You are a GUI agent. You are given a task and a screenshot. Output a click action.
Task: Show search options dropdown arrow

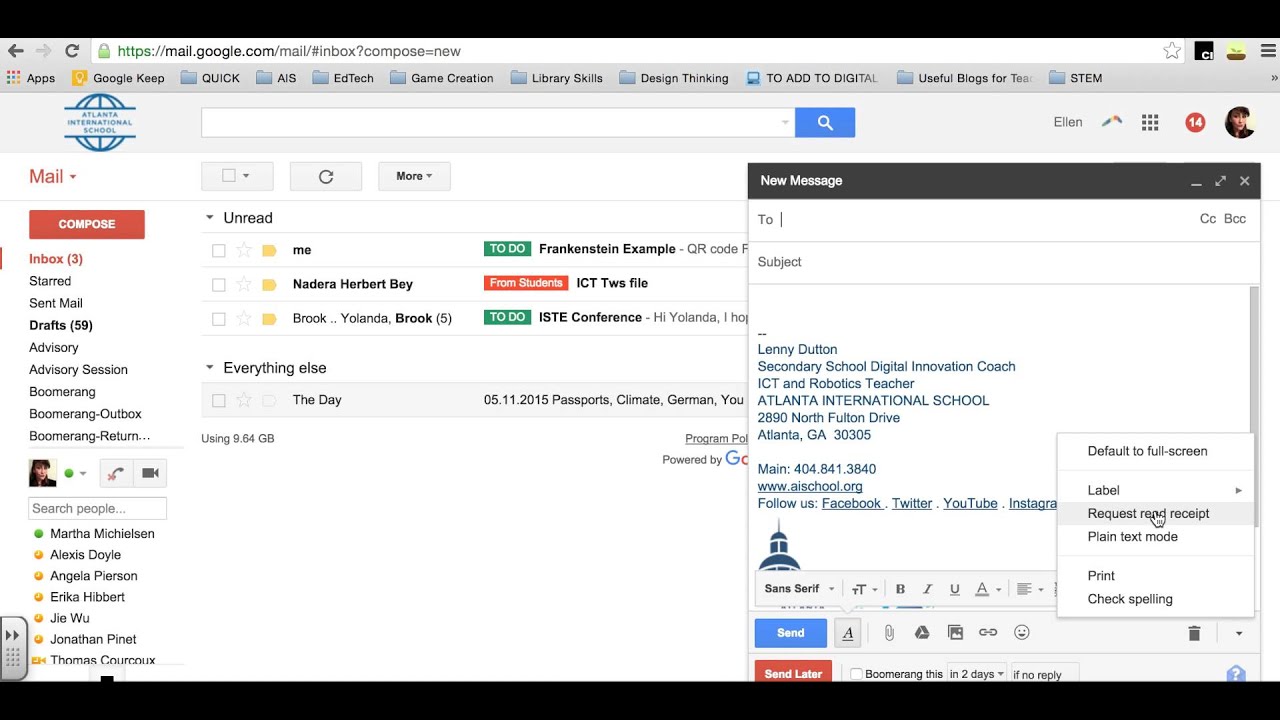point(785,122)
